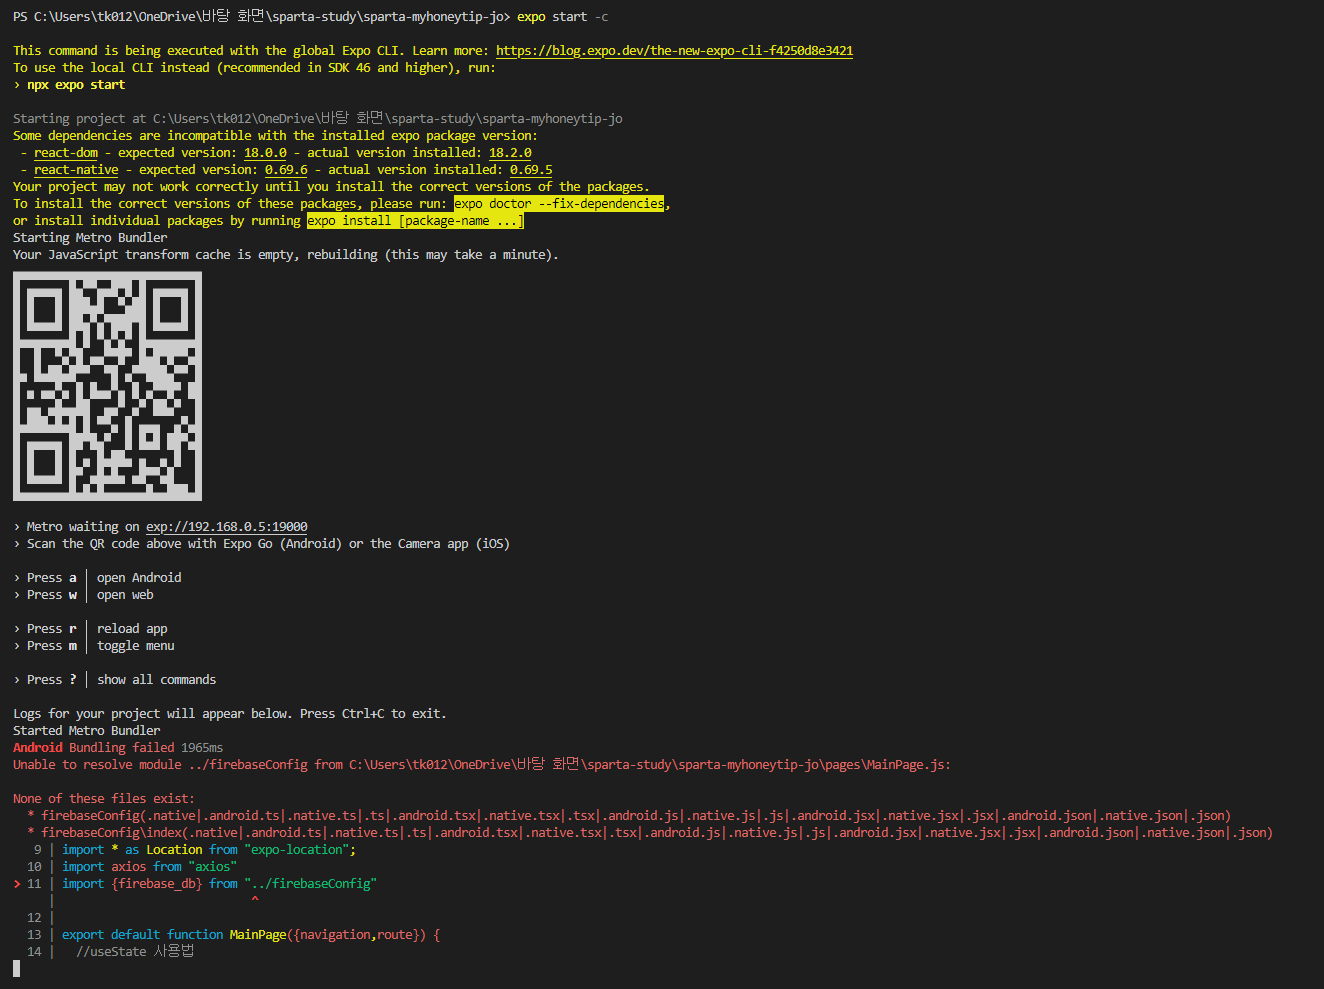Click the red "Android Bundling failed 1965ms" error

point(118,748)
